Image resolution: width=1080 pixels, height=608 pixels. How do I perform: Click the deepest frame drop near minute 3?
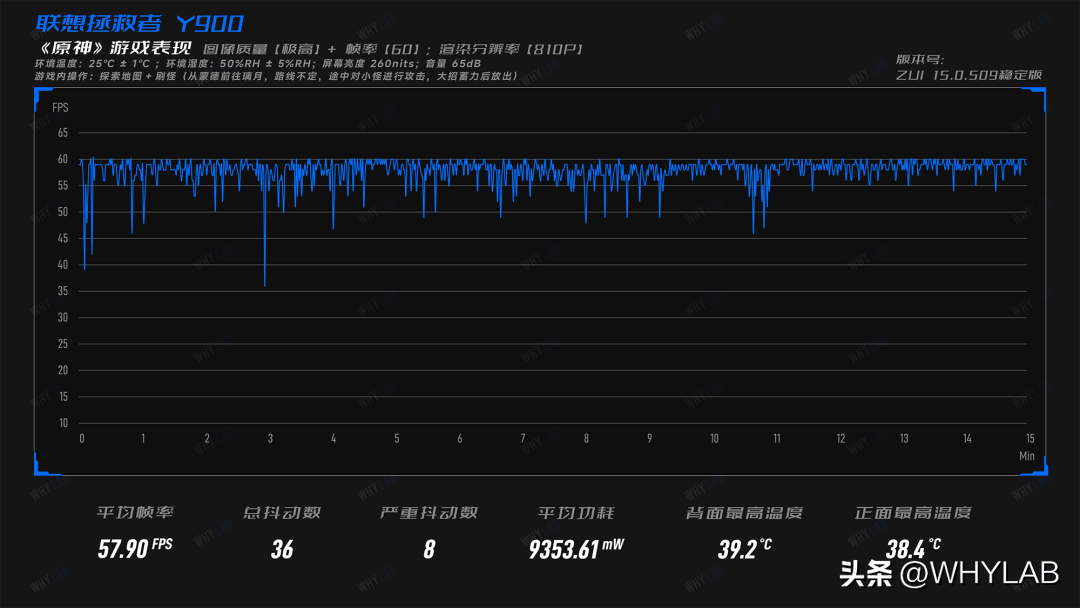[264, 284]
